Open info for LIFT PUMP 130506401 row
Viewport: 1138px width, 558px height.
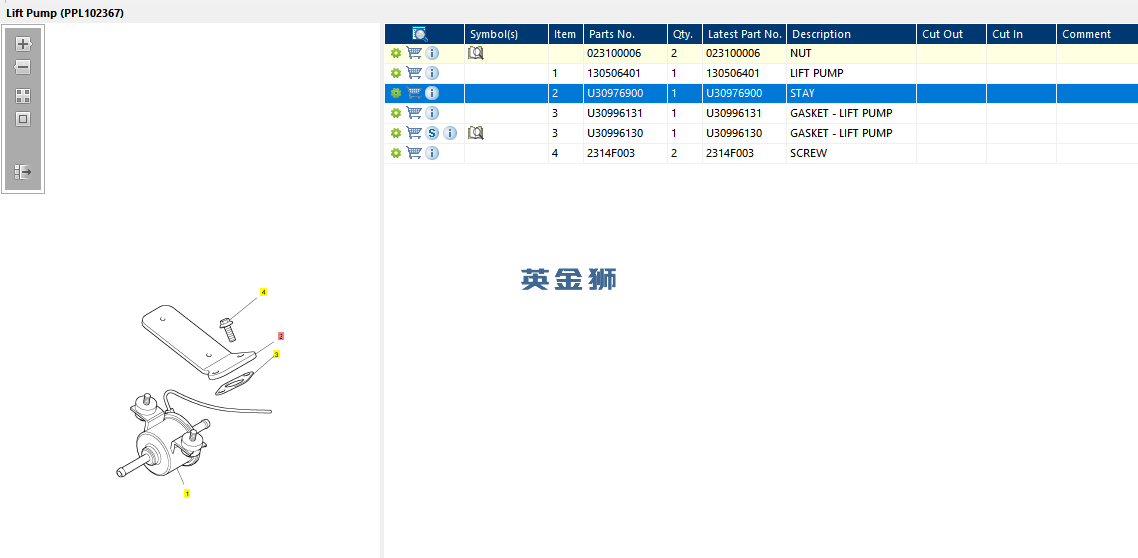[432, 73]
